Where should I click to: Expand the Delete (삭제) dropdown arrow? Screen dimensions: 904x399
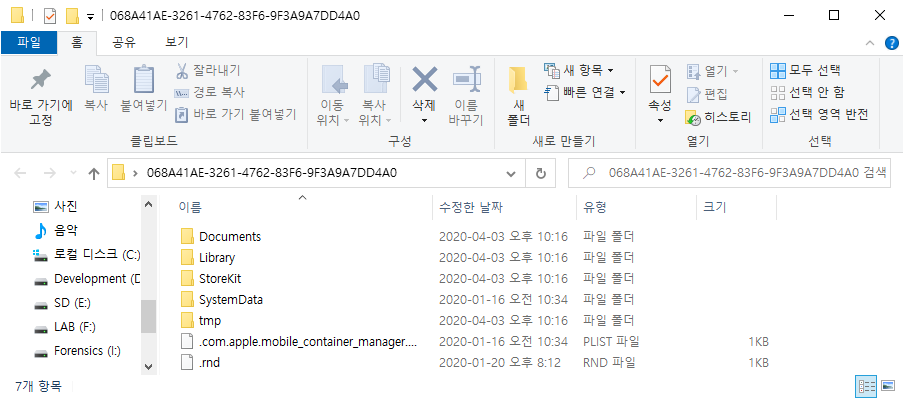pyautogui.click(x=424, y=121)
